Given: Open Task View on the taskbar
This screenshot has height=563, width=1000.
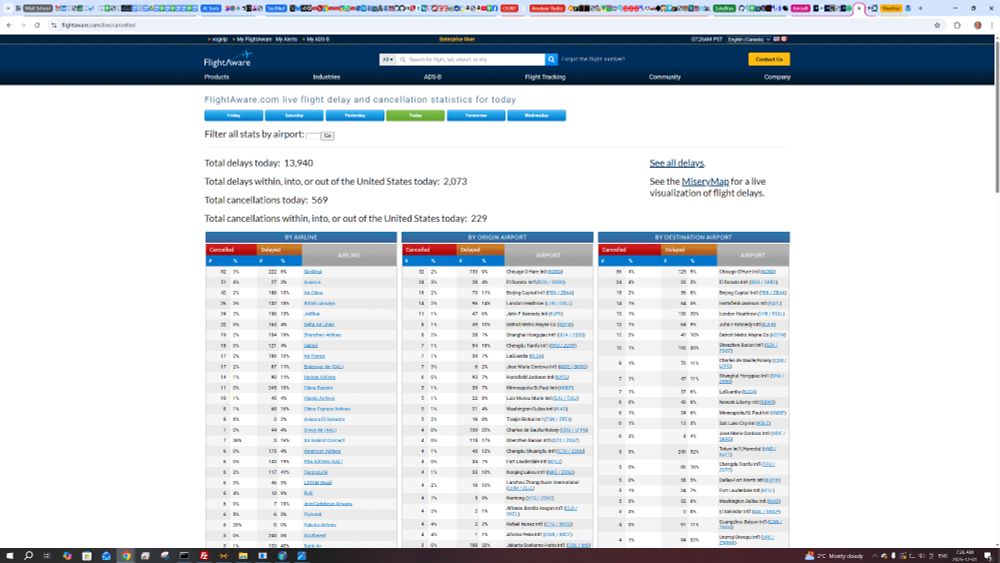Looking at the screenshot, I should 47,556.
